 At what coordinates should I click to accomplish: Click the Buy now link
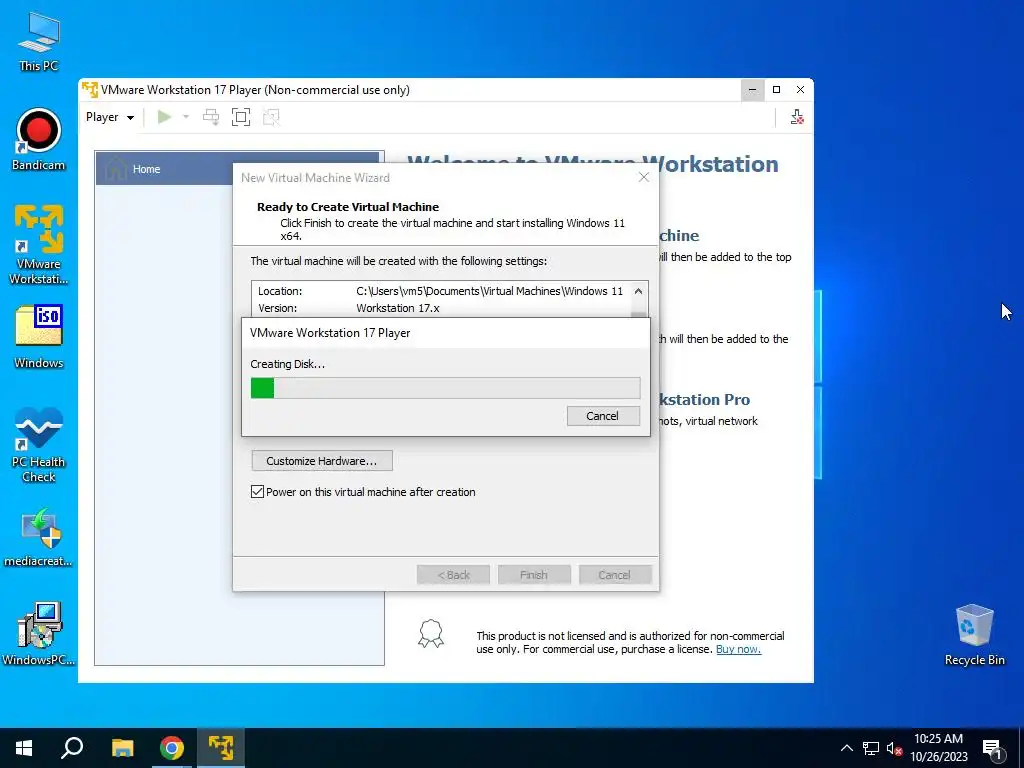click(738, 649)
